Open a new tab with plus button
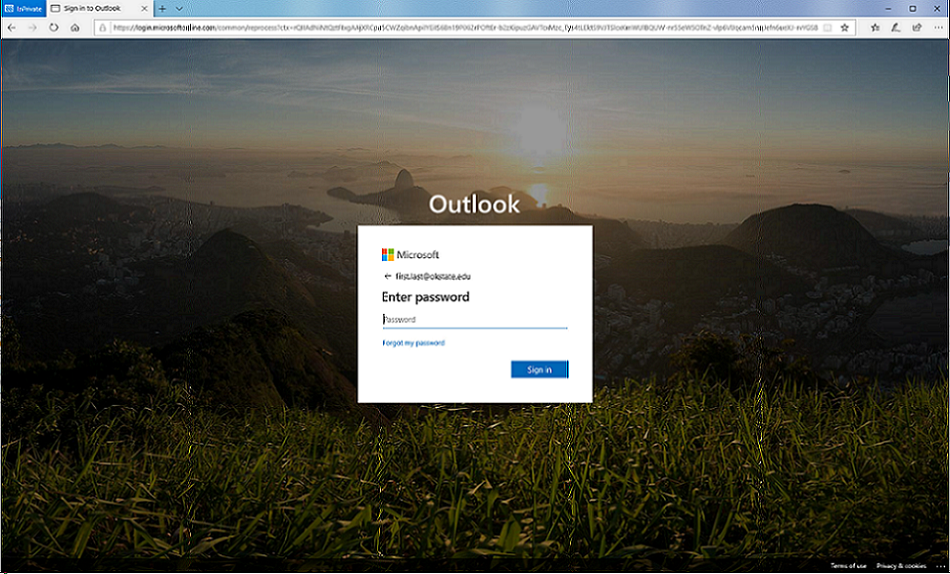Screen dimensions: 950x574 [162, 8]
